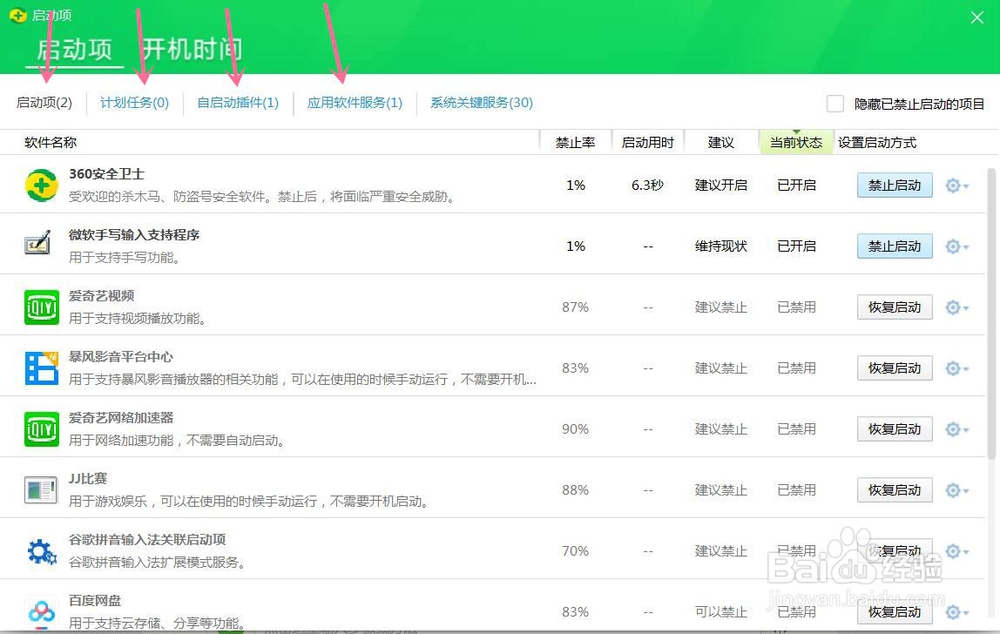Click the 90% 禁止率 value
1000x634 pixels.
pos(575,429)
